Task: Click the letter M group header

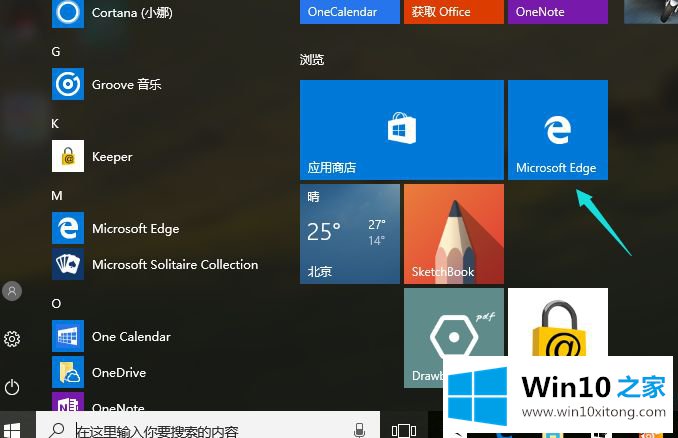Action: click(57, 195)
